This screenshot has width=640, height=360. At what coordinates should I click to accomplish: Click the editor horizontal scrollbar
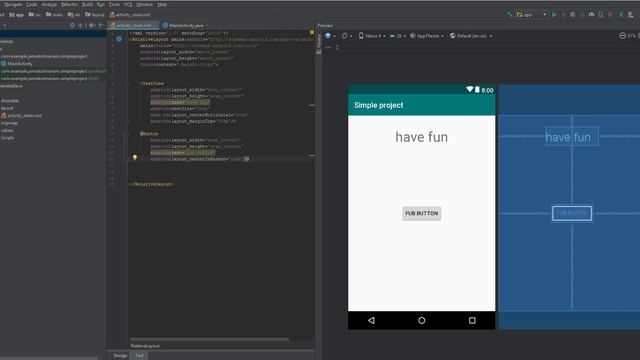(209, 339)
